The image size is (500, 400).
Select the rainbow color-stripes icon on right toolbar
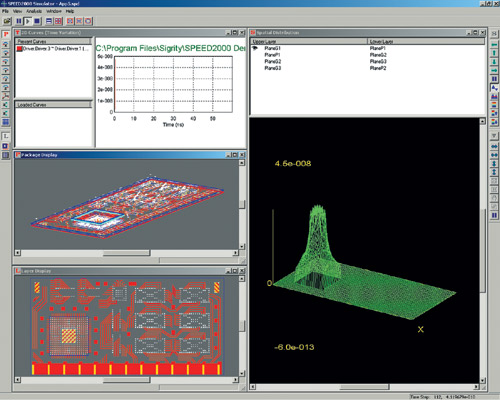pyautogui.click(x=494, y=105)
